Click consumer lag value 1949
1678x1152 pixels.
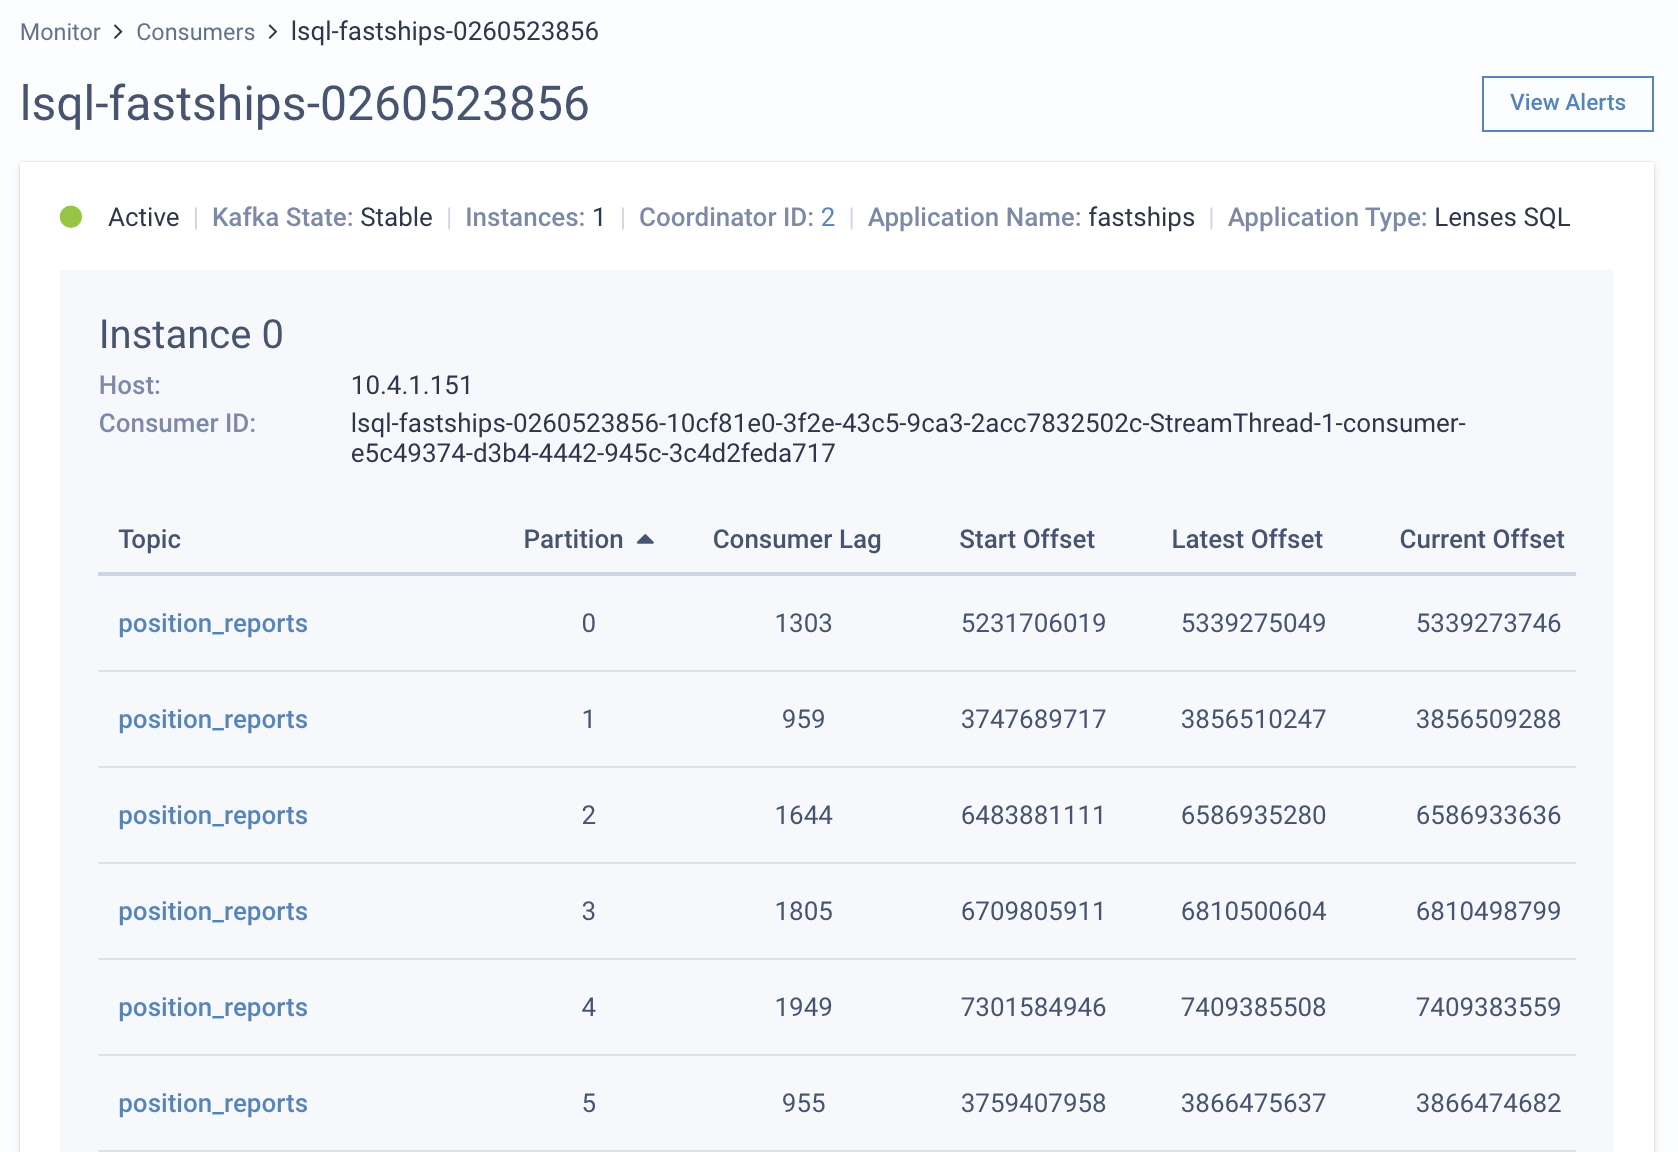point(803,1007)
